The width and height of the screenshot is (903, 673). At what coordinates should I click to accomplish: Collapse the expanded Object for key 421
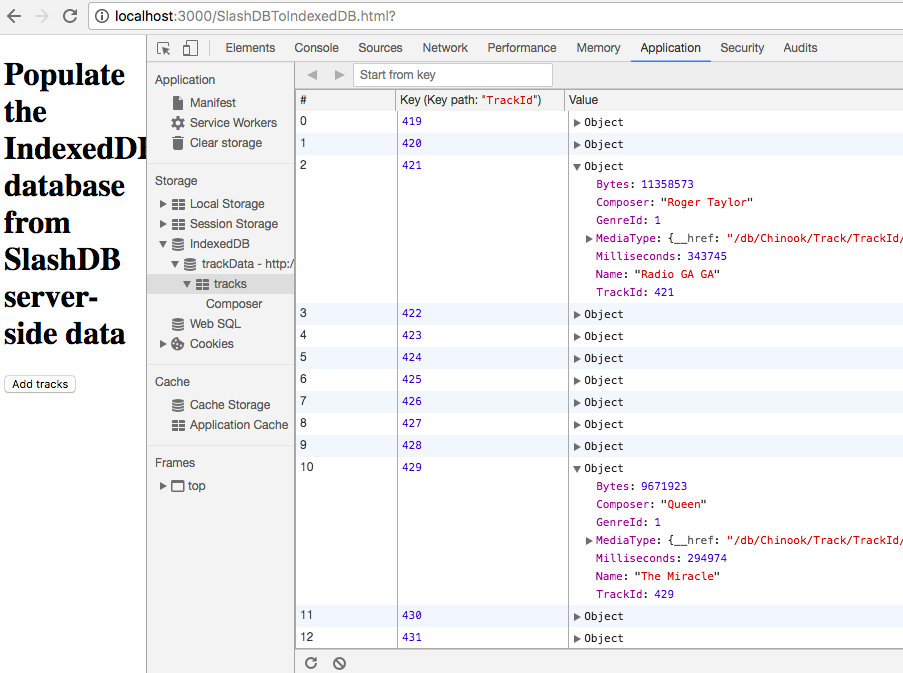pos(576,167)
